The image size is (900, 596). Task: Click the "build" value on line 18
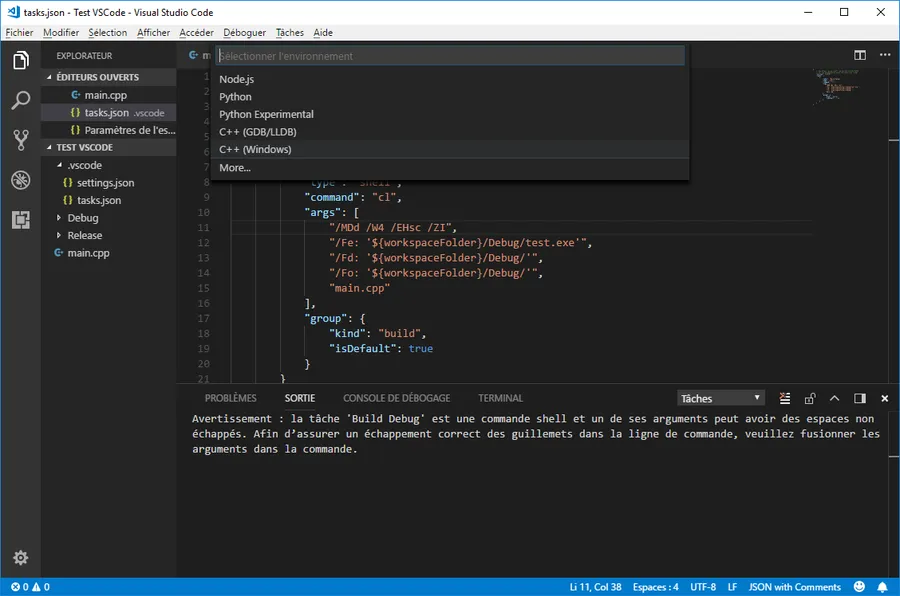click(x=399, y=334)
